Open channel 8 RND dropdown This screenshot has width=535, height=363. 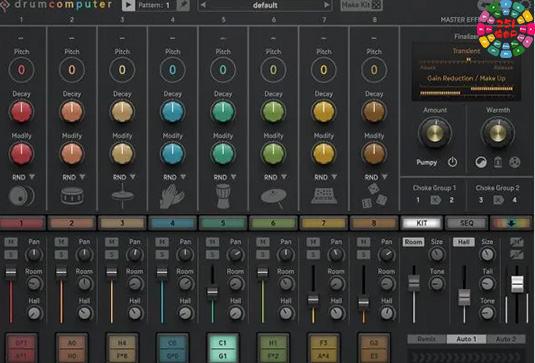click(x=376, y=177)
